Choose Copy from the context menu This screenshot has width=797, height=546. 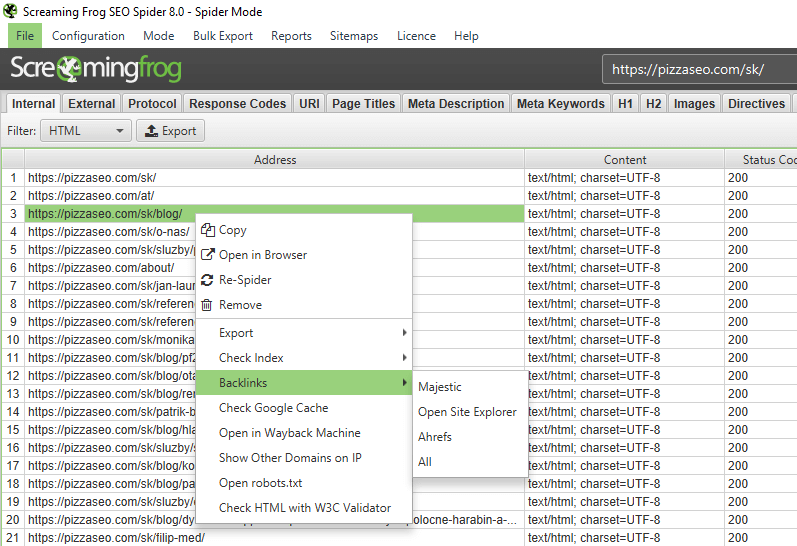point(303,230)
